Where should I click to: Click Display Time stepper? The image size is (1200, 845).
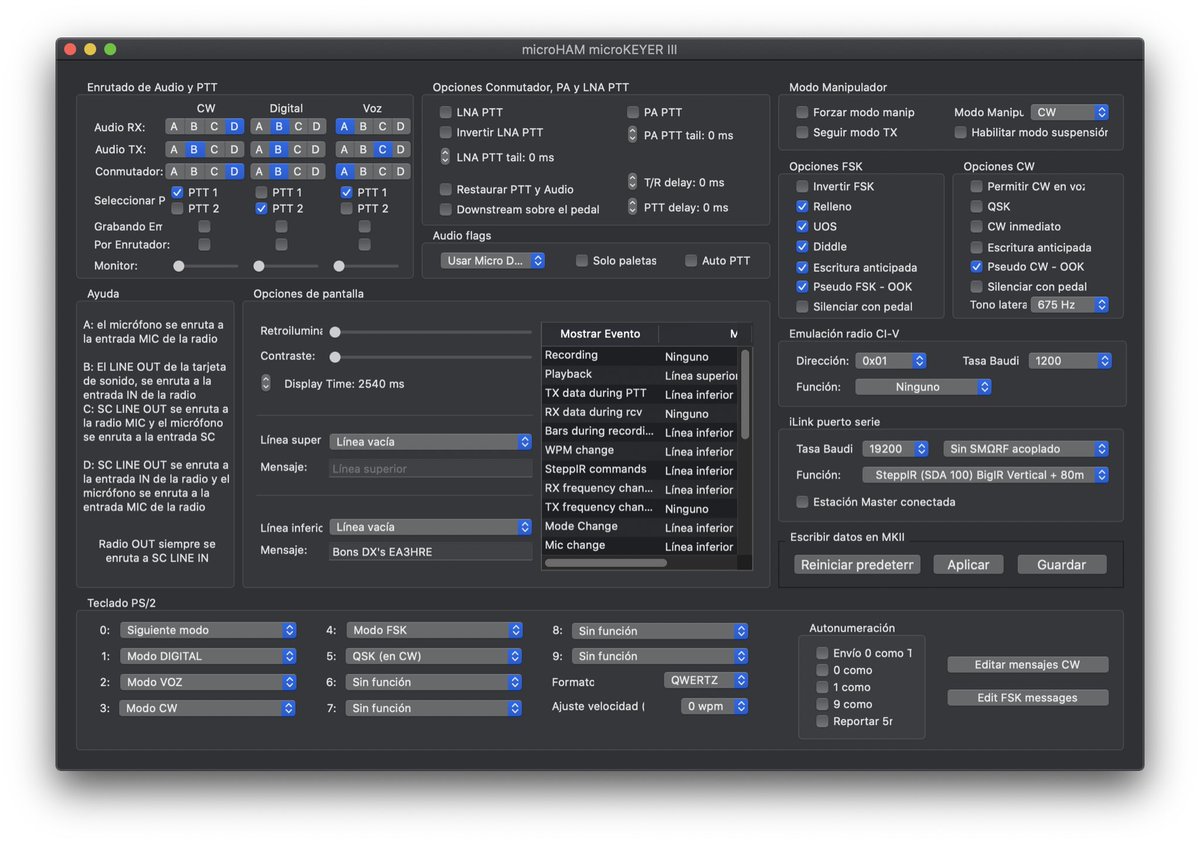(x=266, y=383)
